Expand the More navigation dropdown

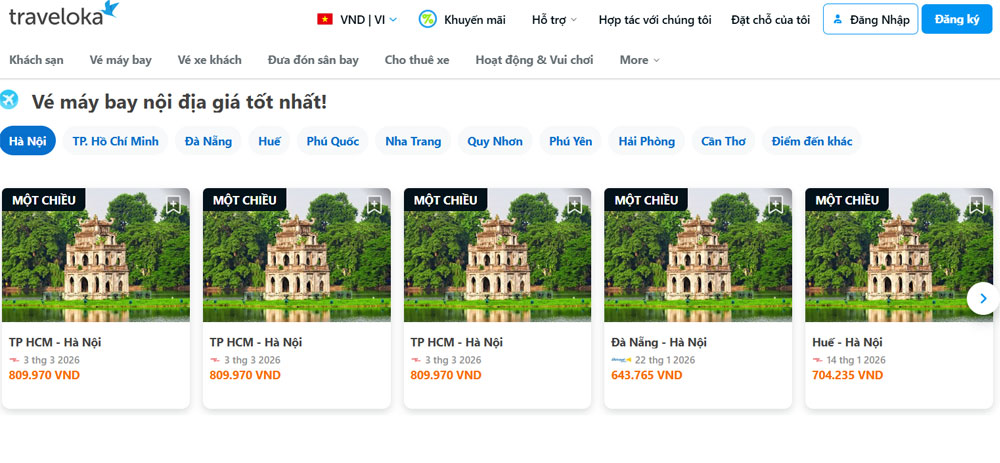tap(640, 60)
